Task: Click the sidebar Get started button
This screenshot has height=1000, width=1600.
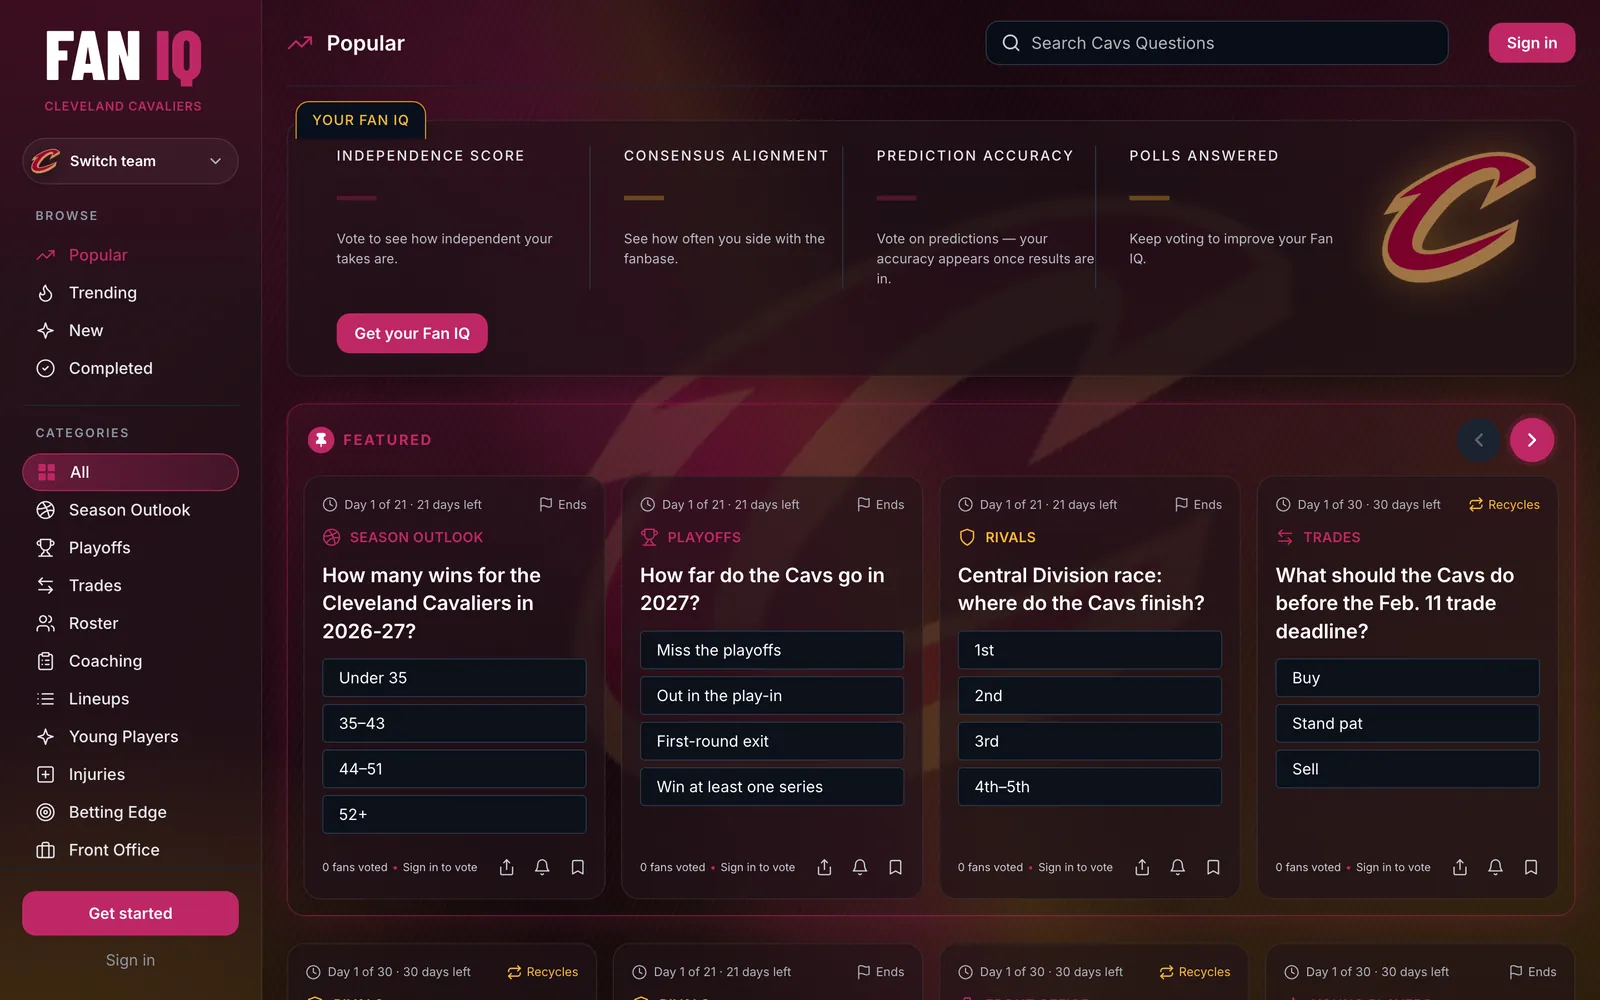Action: click(x=130, y=913)
